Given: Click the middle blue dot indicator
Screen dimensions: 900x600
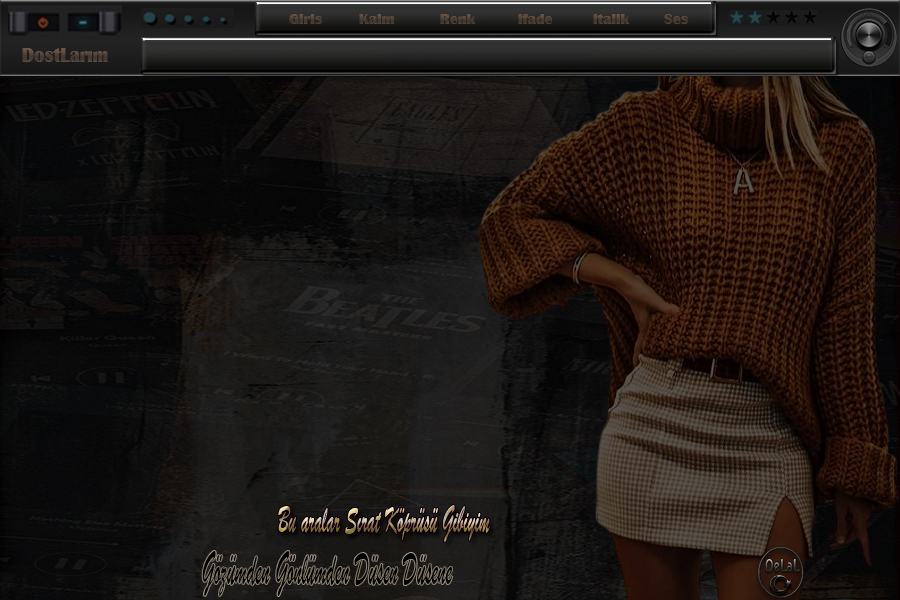Looking at the screenshot, I should [x=188, y=19].
